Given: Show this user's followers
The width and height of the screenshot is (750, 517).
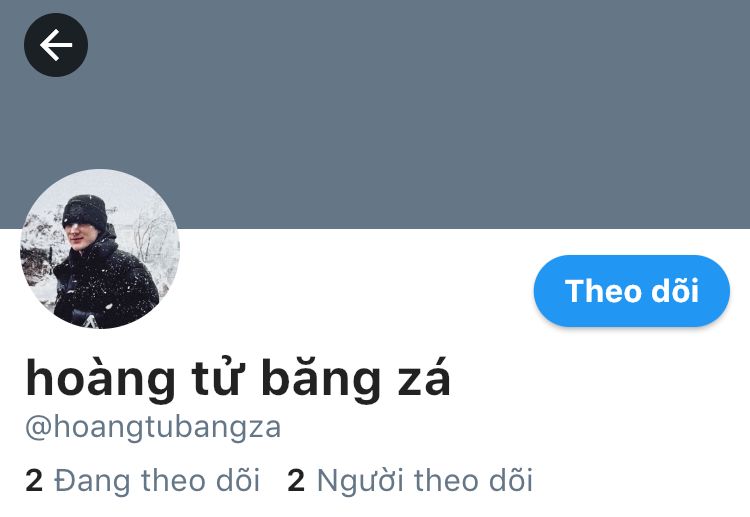Looking at the screenshot, I should tap(410, 480).
